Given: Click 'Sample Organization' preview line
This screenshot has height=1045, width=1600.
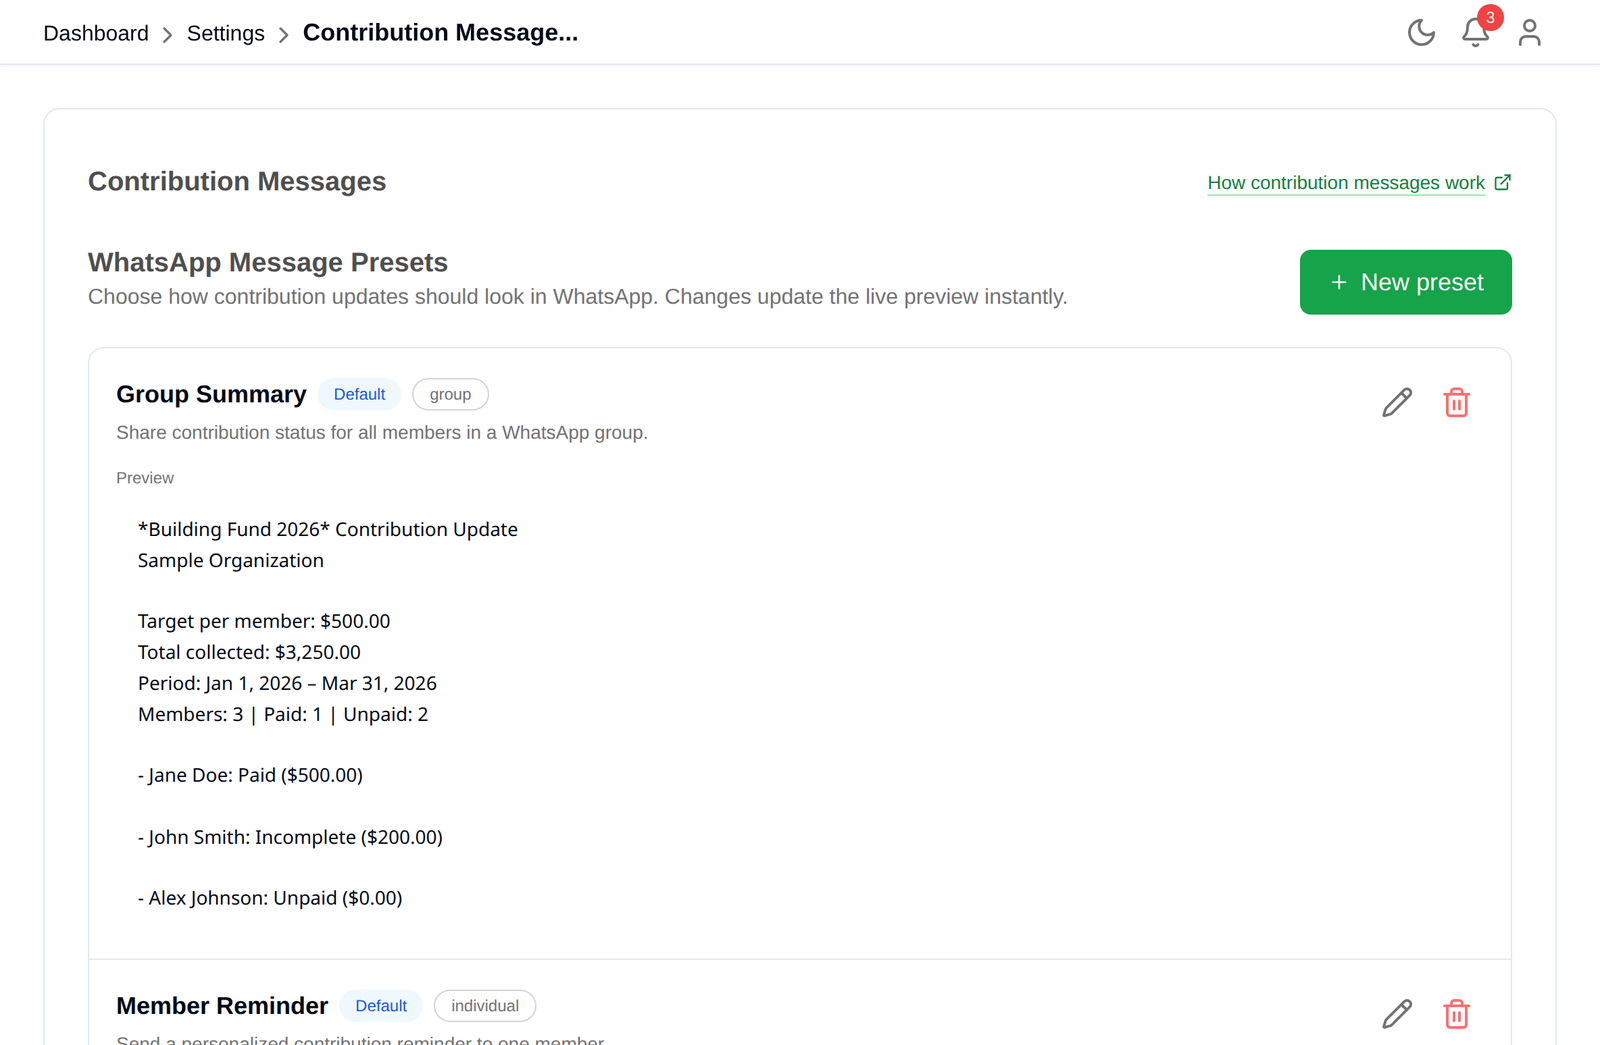Looking at the screenshot, I should (x=231, y=560).
